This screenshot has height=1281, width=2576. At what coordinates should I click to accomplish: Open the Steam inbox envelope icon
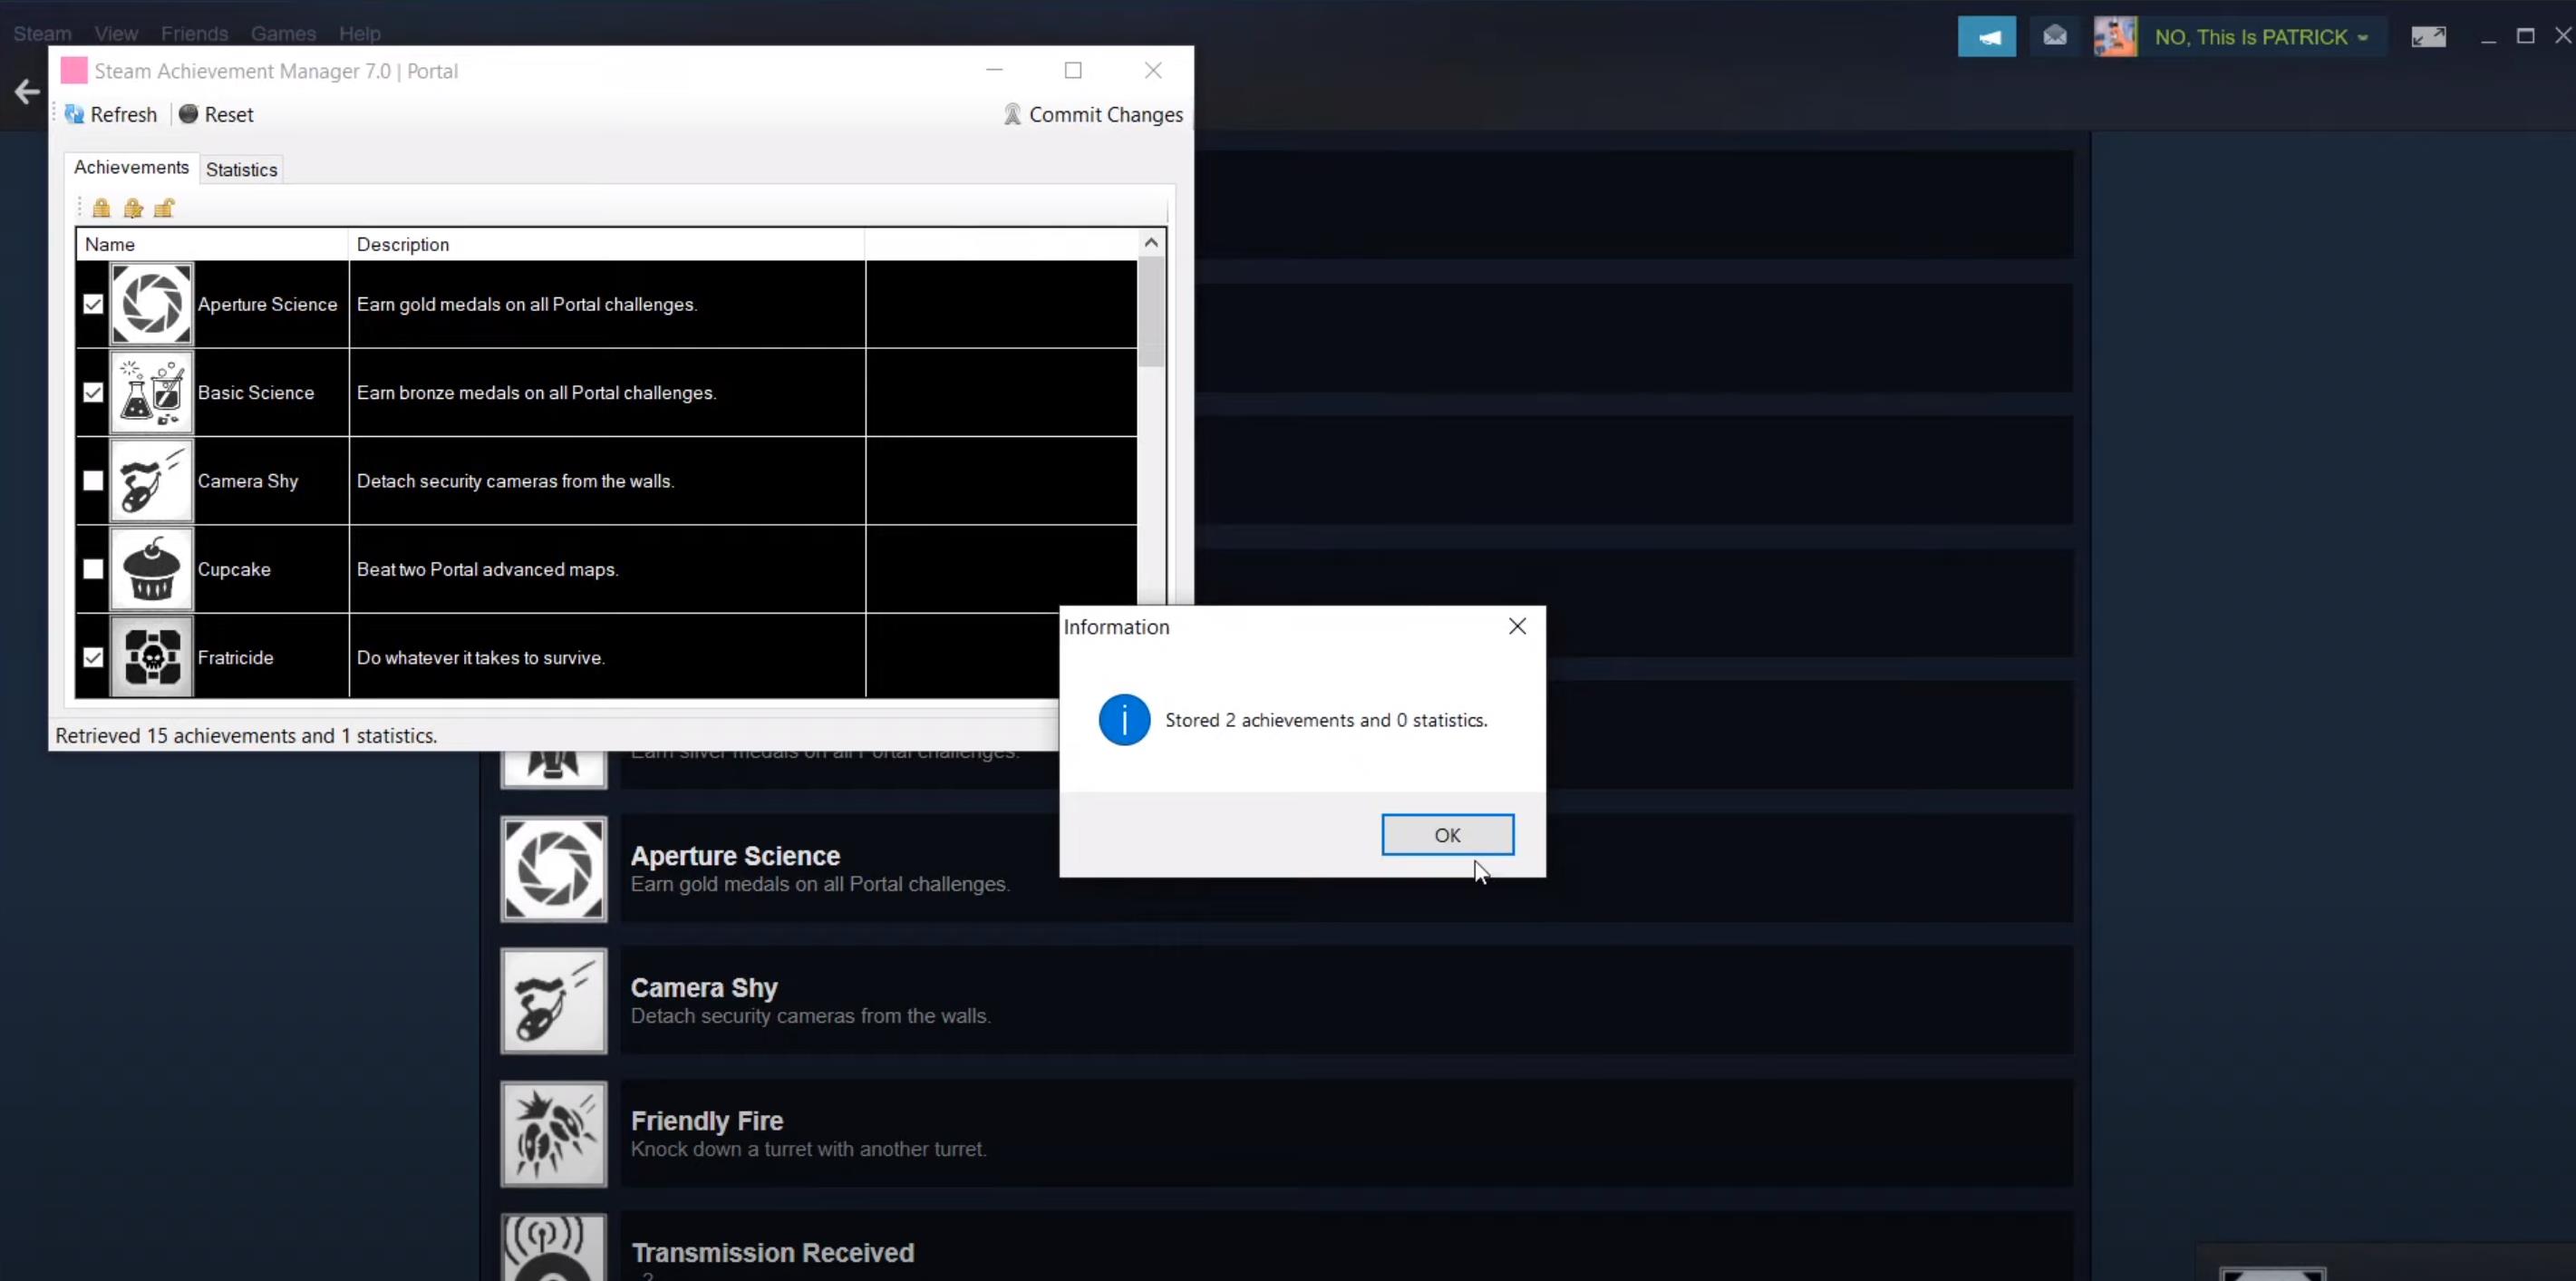pos(2054,37)
